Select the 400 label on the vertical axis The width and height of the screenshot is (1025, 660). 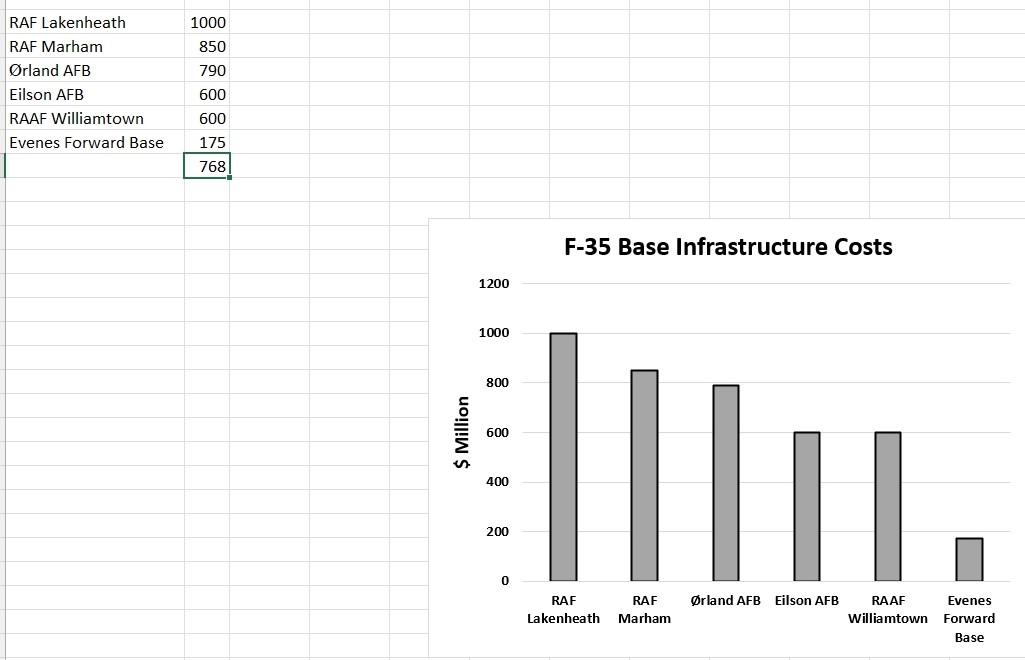tap(497, 482)
